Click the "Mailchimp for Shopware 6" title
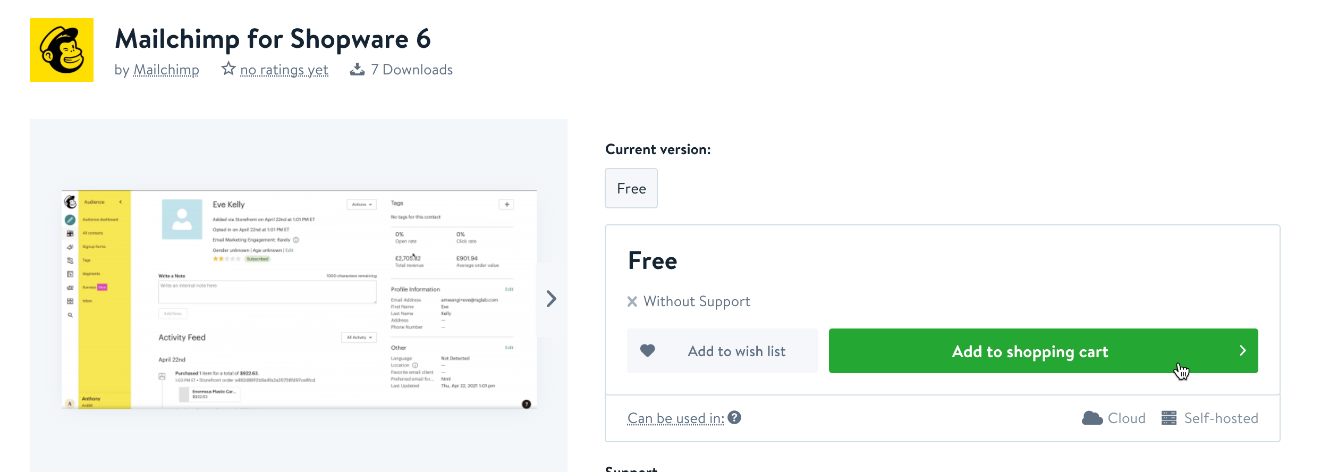 click(x=273, y=38)
